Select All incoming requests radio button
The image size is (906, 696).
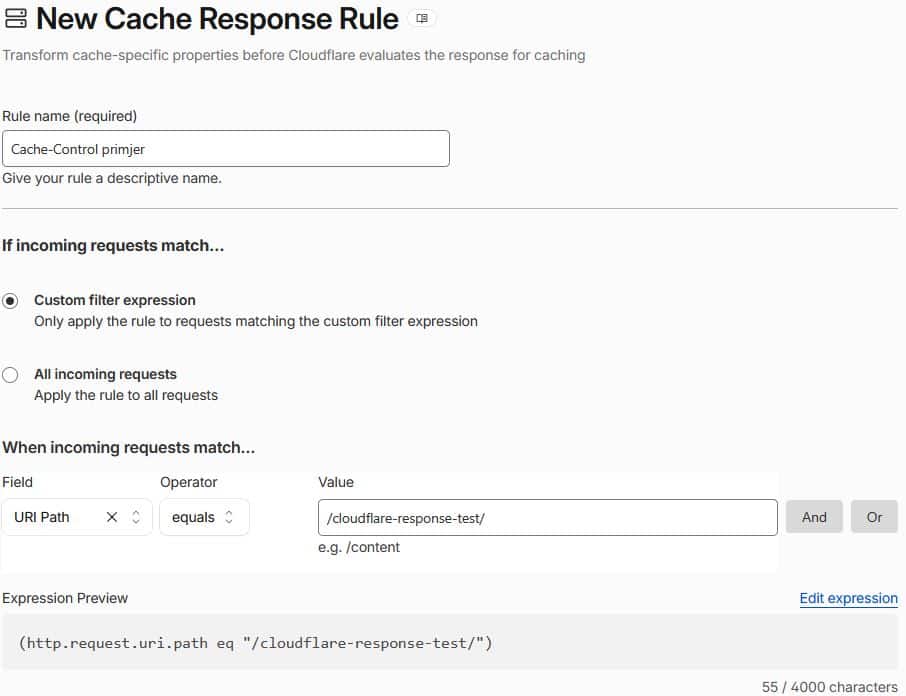pyautogui.click(x=10, y=375)
